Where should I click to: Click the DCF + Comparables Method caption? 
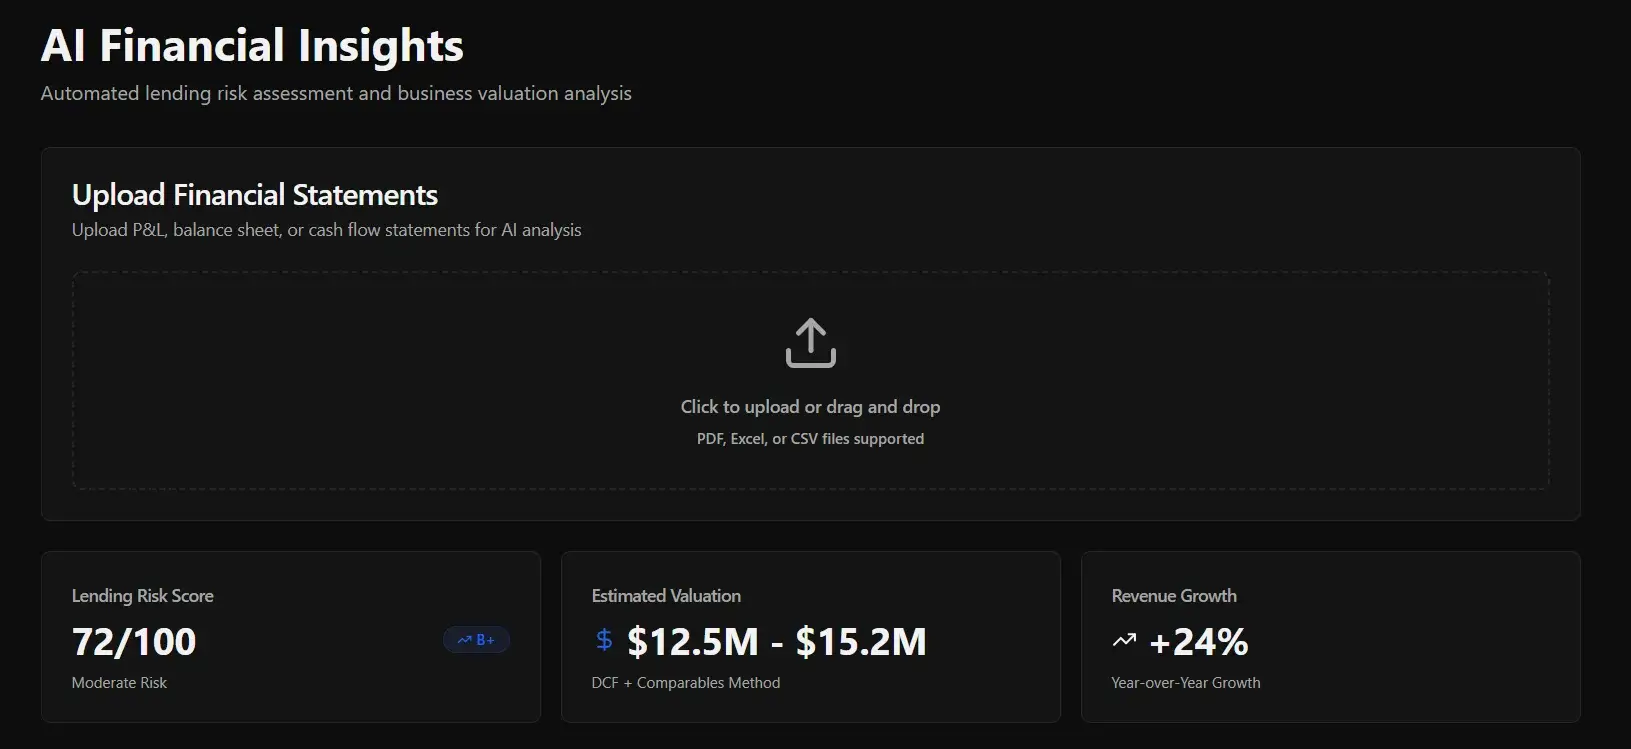686,683
